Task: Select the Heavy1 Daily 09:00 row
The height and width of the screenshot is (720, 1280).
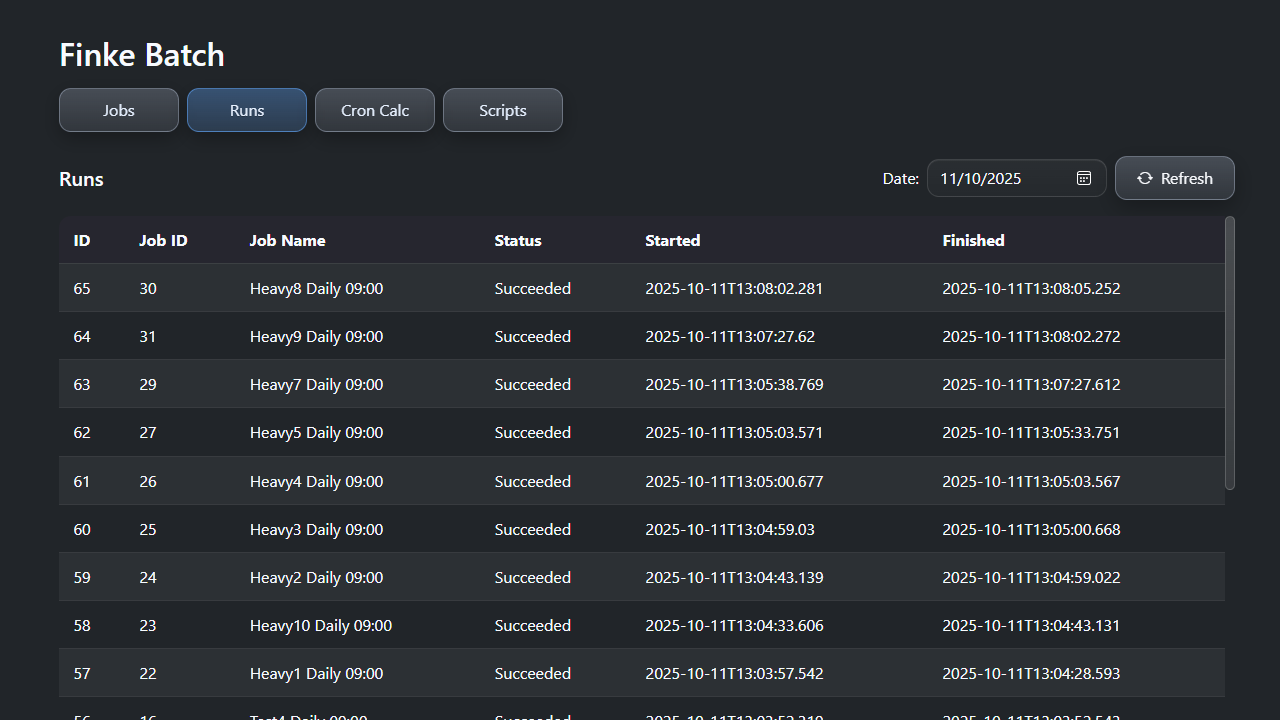Action: pyautogui.click(x=316, y=674)
